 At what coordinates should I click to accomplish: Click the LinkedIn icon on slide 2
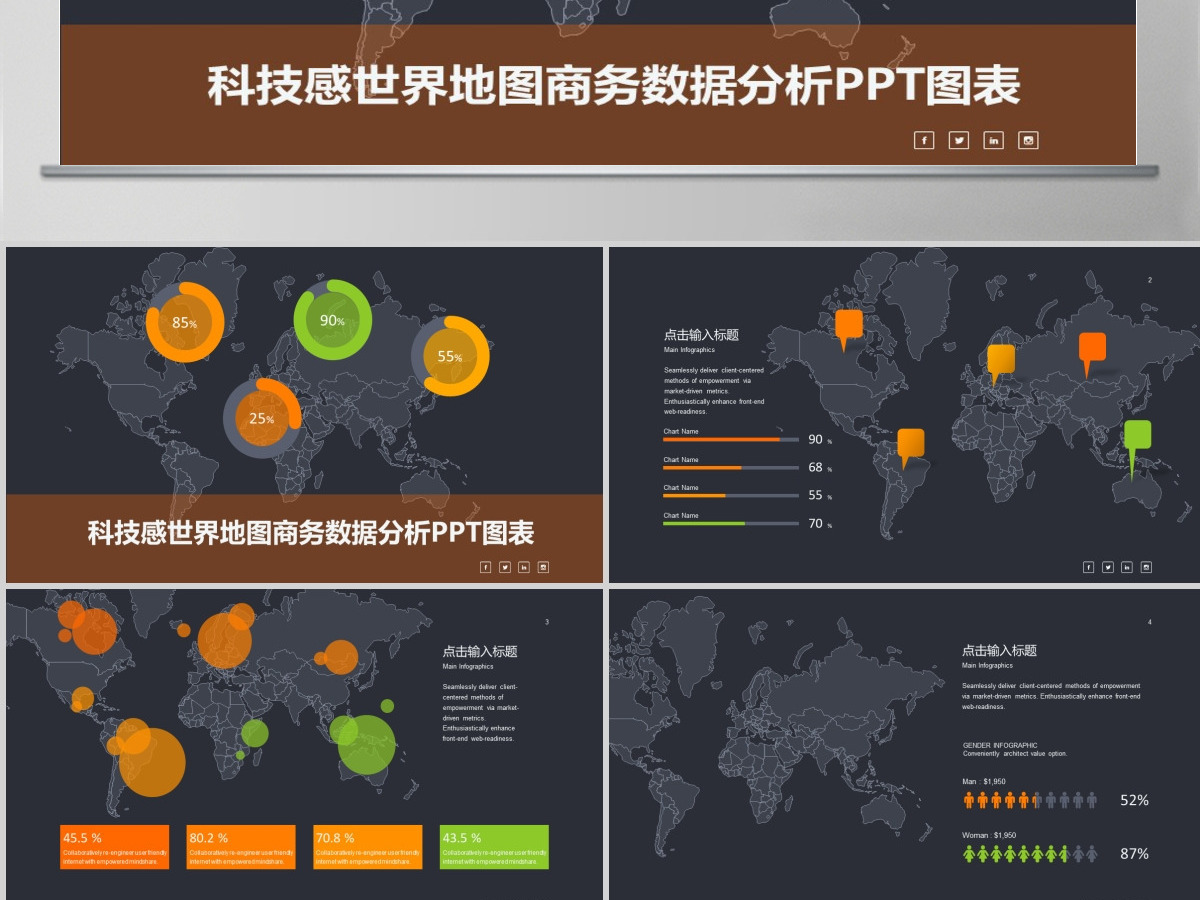(1127, 567)
